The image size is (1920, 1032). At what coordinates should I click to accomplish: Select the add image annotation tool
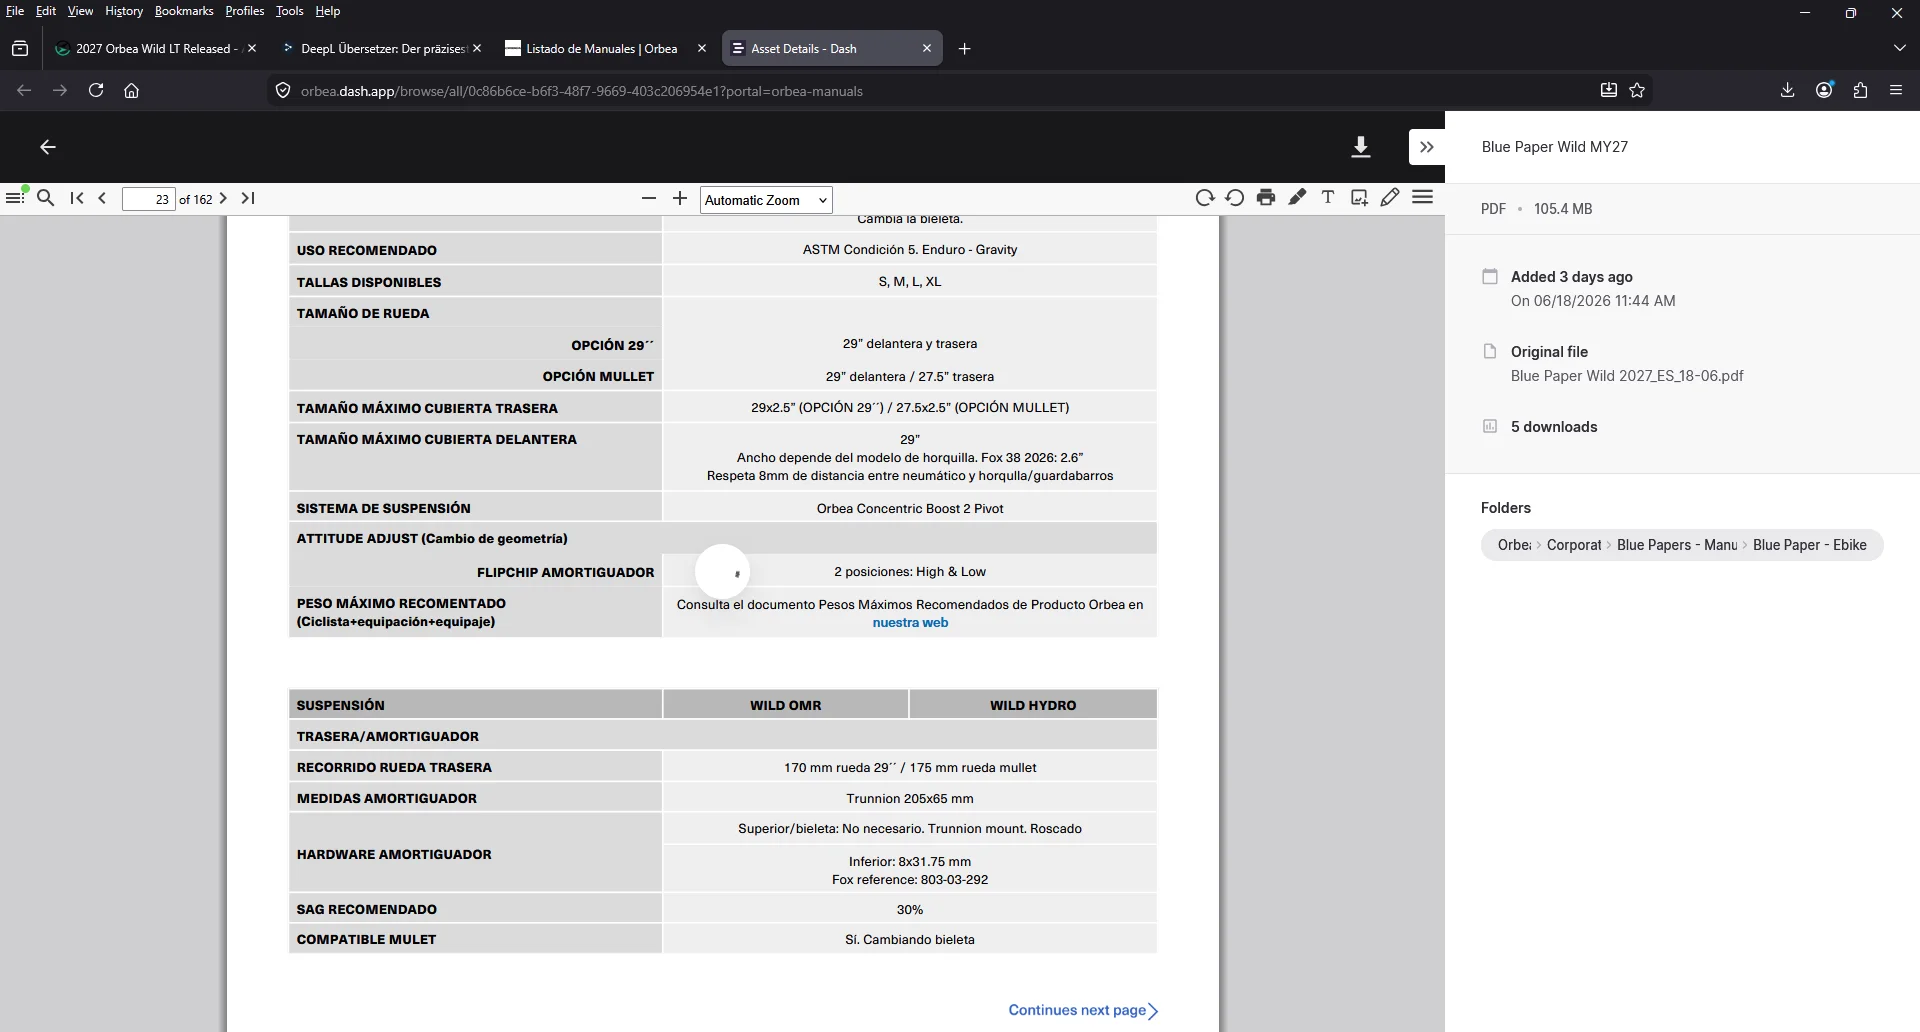point(1359,198)
